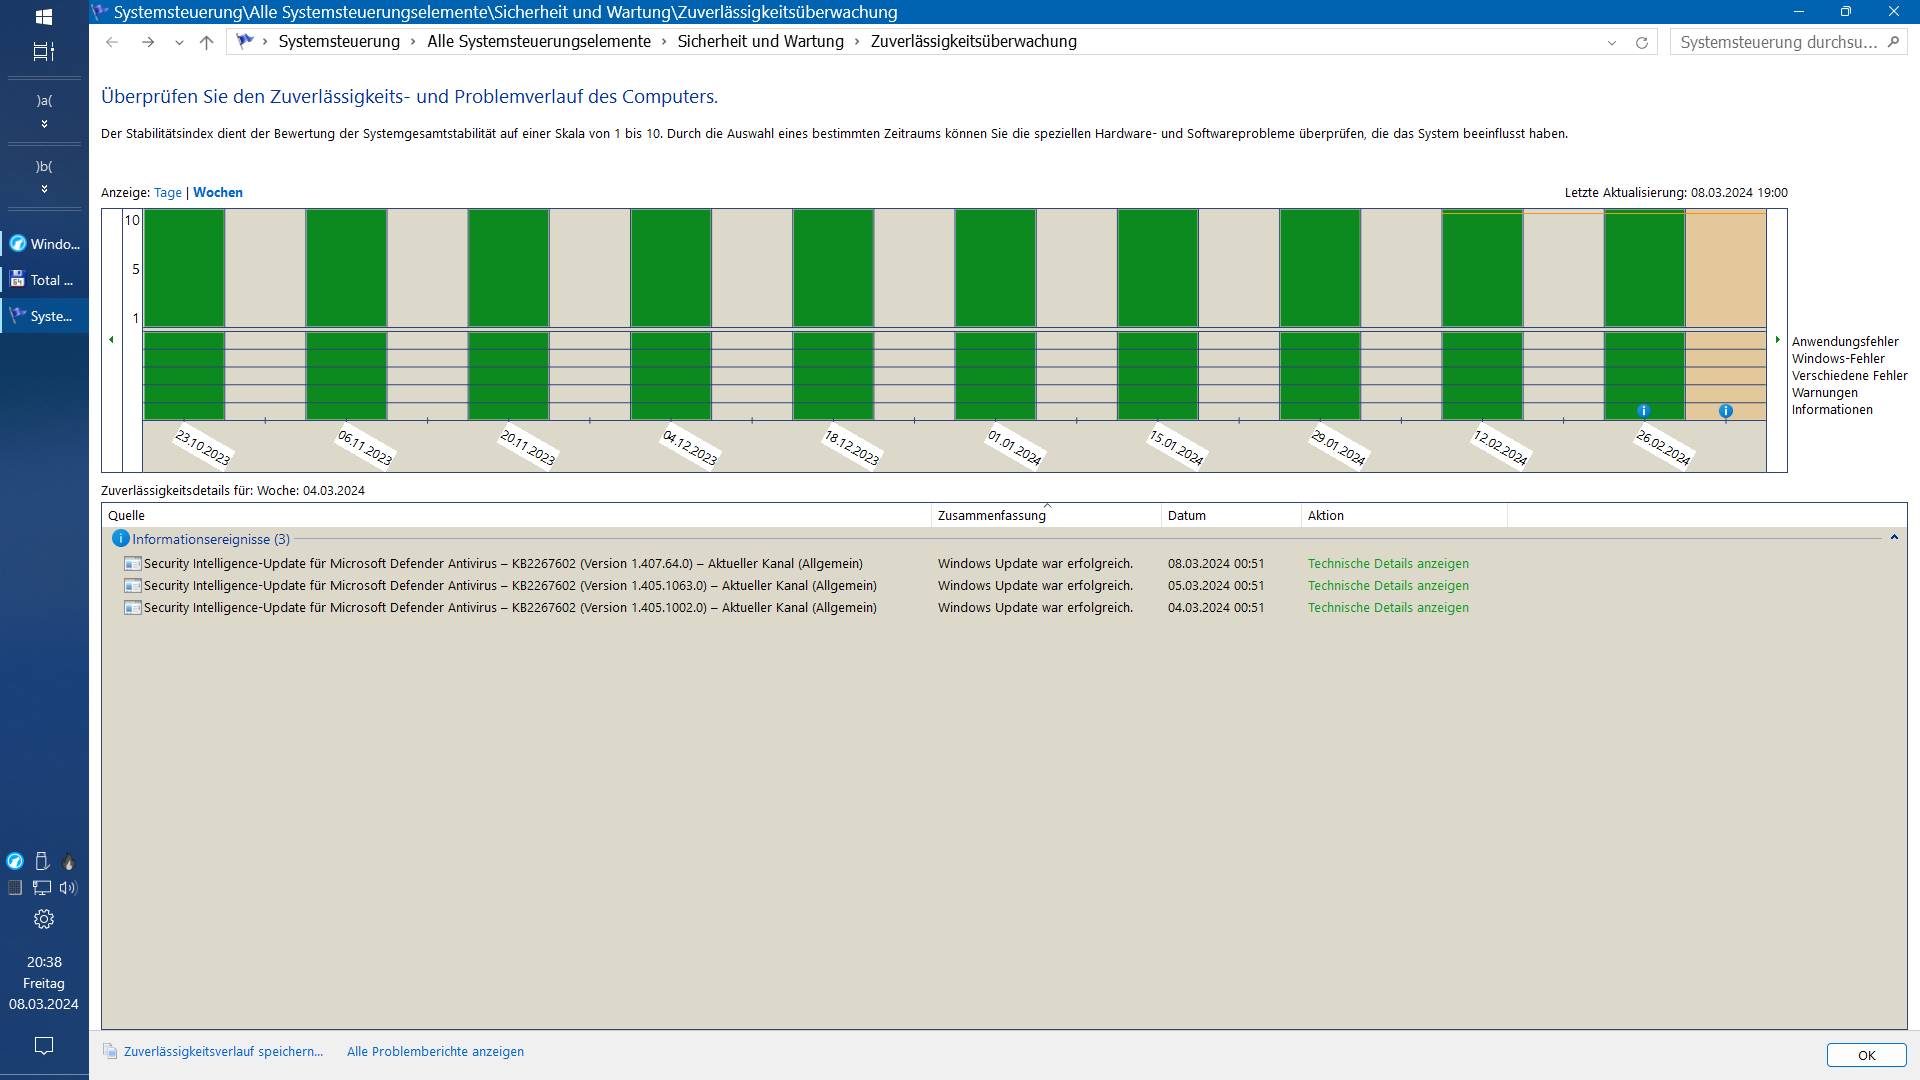Click the Windows Start icon

coord(44,17)
